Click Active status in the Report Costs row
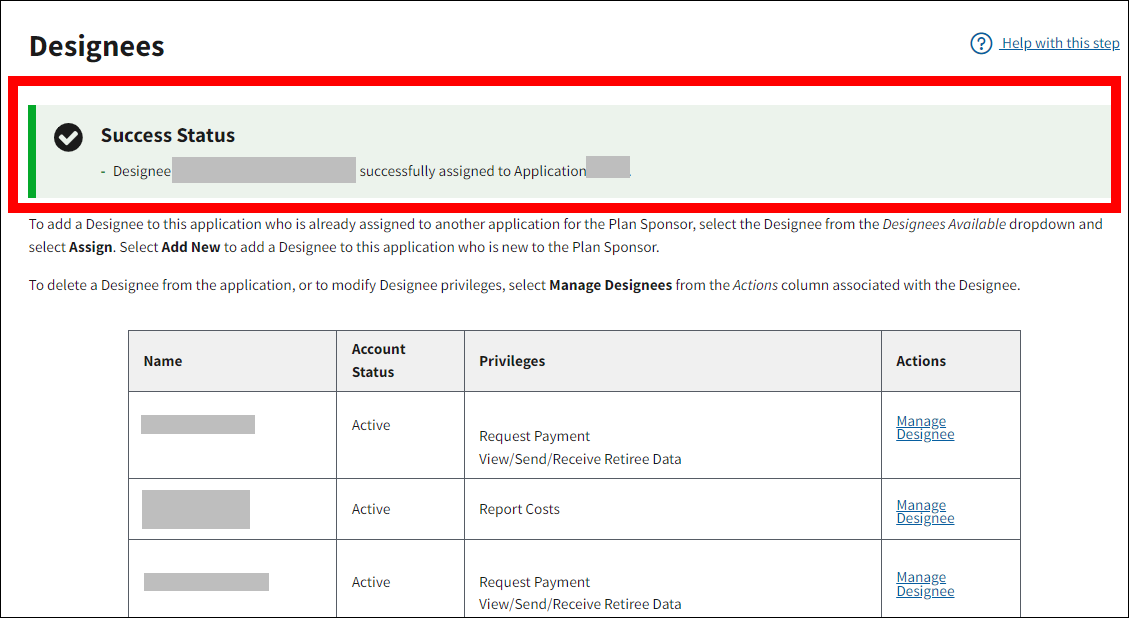 371,509
